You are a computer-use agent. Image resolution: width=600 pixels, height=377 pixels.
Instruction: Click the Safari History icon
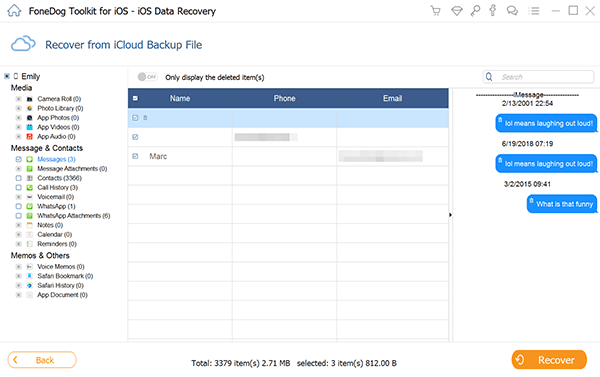29,286
